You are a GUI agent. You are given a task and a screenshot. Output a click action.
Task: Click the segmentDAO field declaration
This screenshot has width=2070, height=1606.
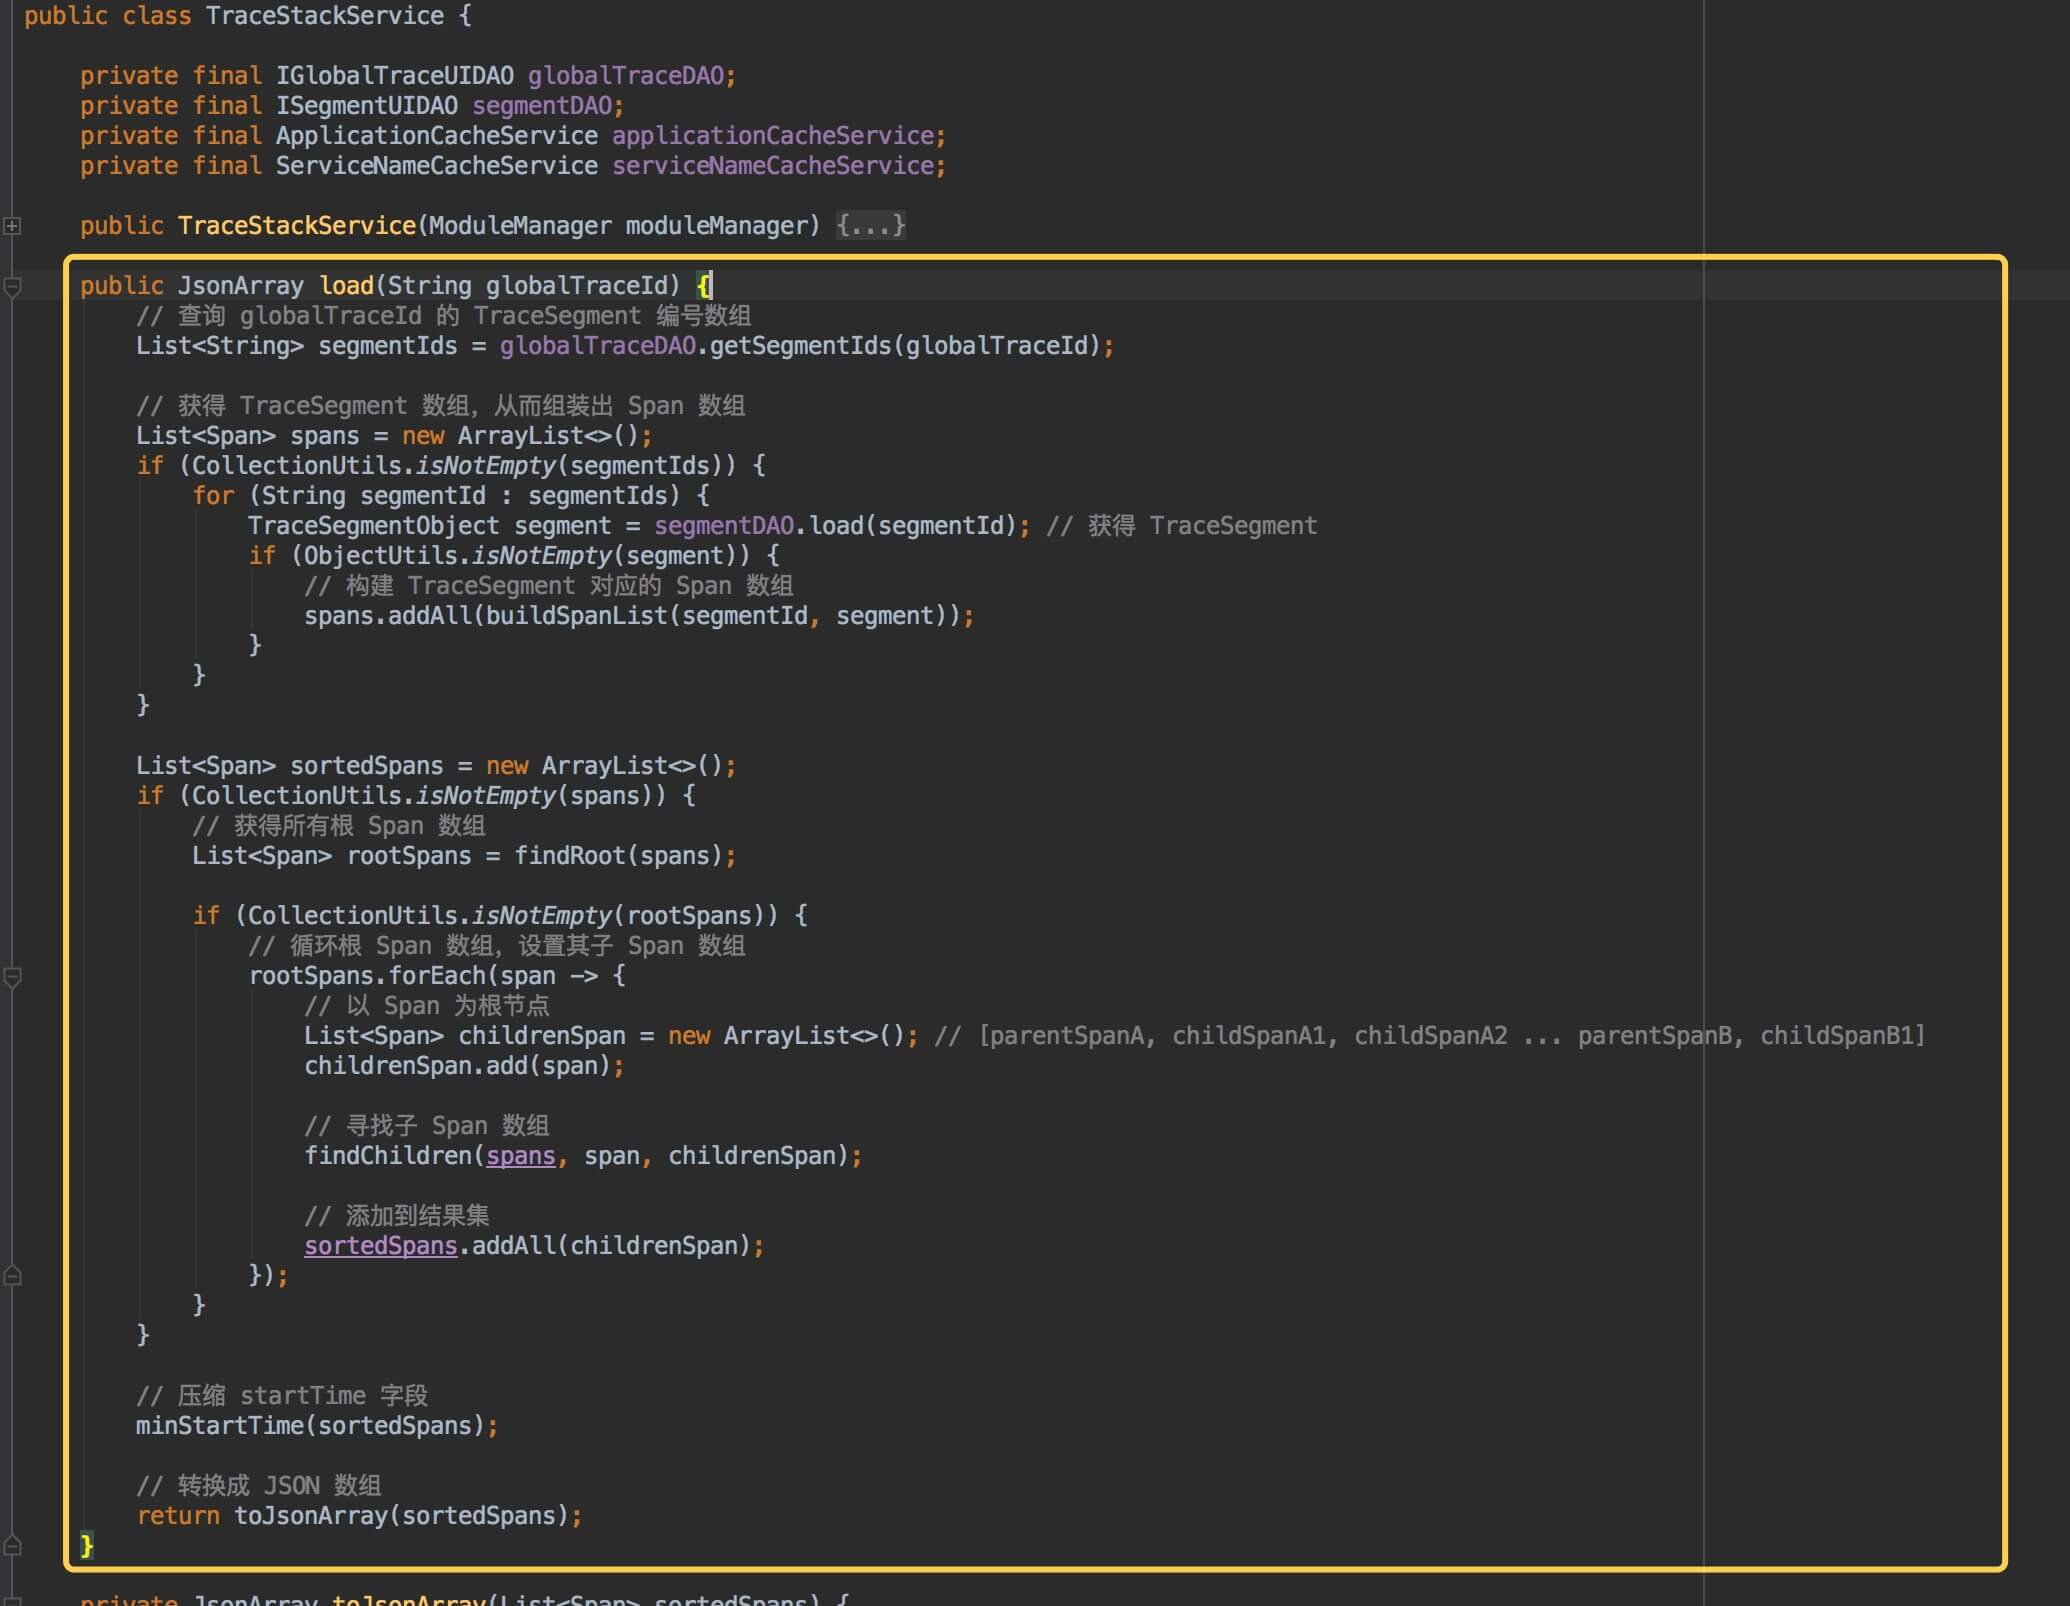pos(541,106)
